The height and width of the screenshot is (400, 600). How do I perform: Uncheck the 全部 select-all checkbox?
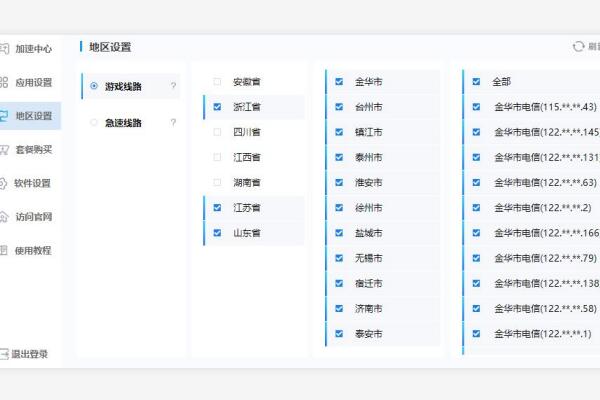coord(476,82)
